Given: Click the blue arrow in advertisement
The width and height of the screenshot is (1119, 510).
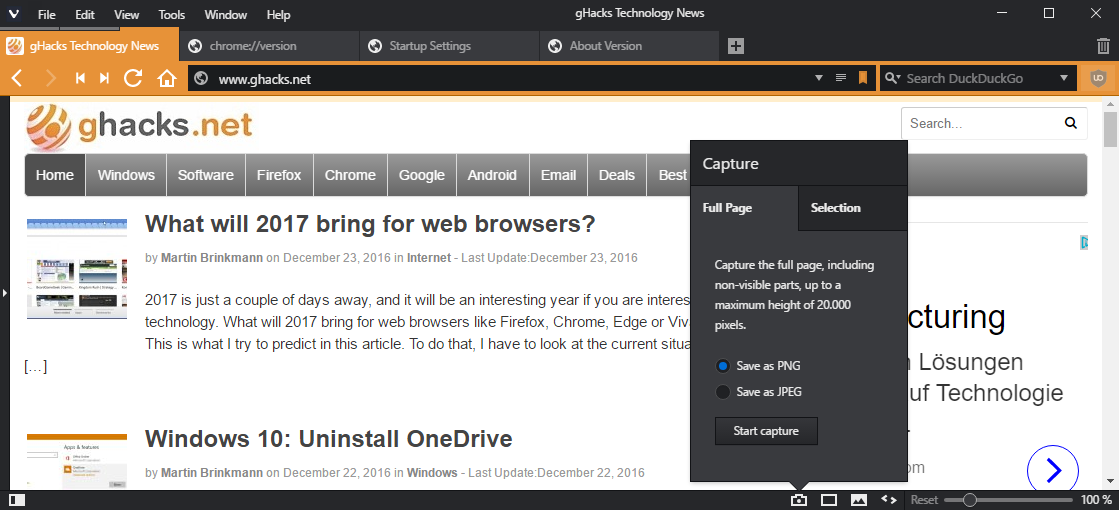Looking at the screenshot, I should [1053, 470].
